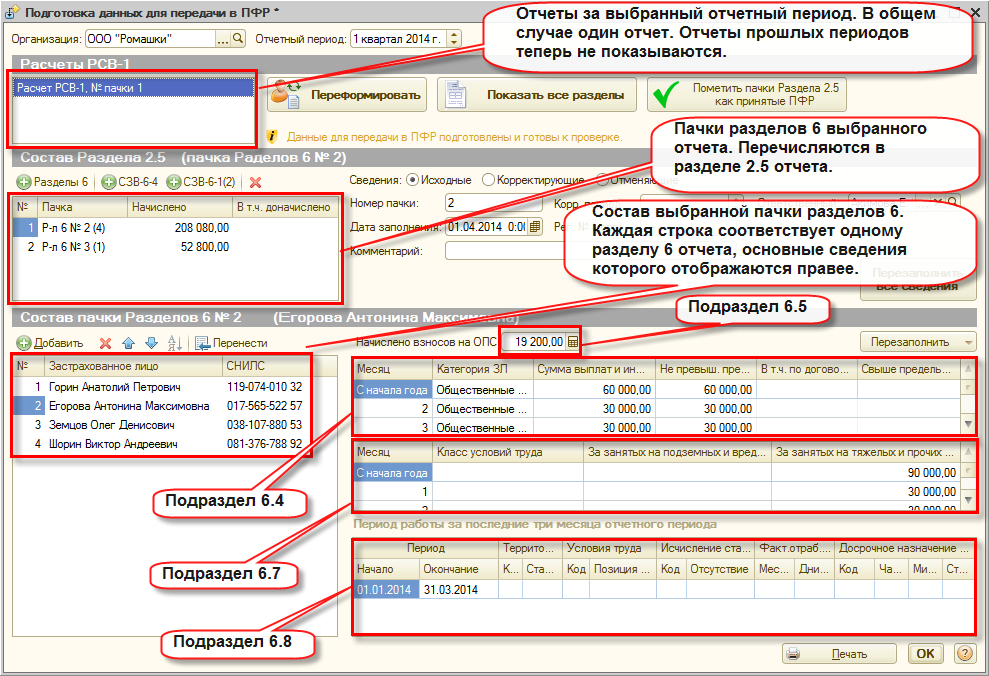Click the red delete icon beside СЗВ-6-1(2)
The width and height of the screenshot is (989, 676).
tap(255, 182)
